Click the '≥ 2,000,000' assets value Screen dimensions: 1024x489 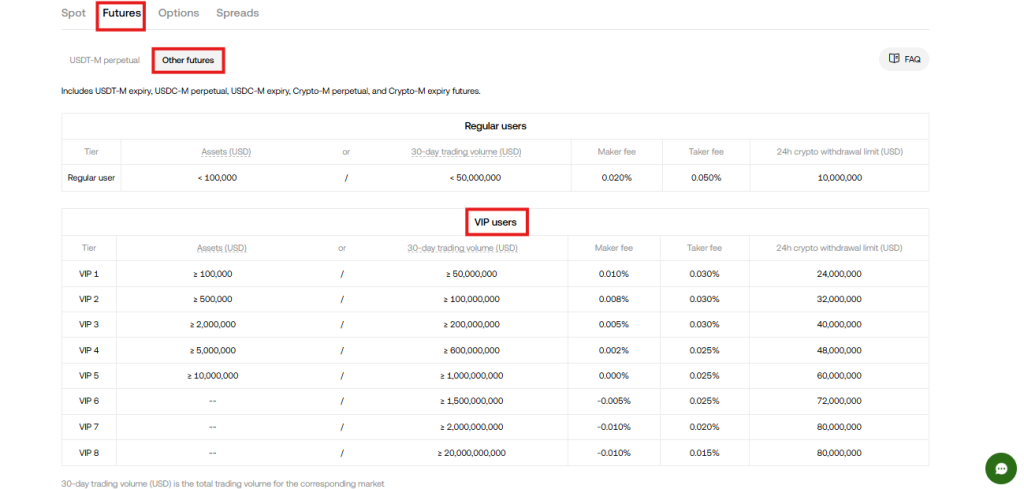(x=212, y=324)
